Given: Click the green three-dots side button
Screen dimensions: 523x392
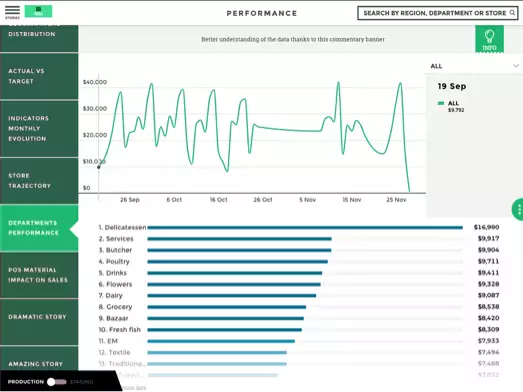Looking at the screenshot, I should [x=518, y=210].
